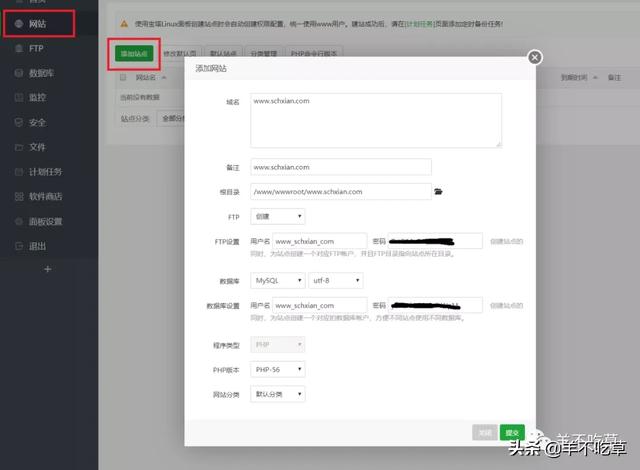Open the 面板设置 gear sidebar item
The height and width of the screenshot is (470, 640).
point(38,222)
